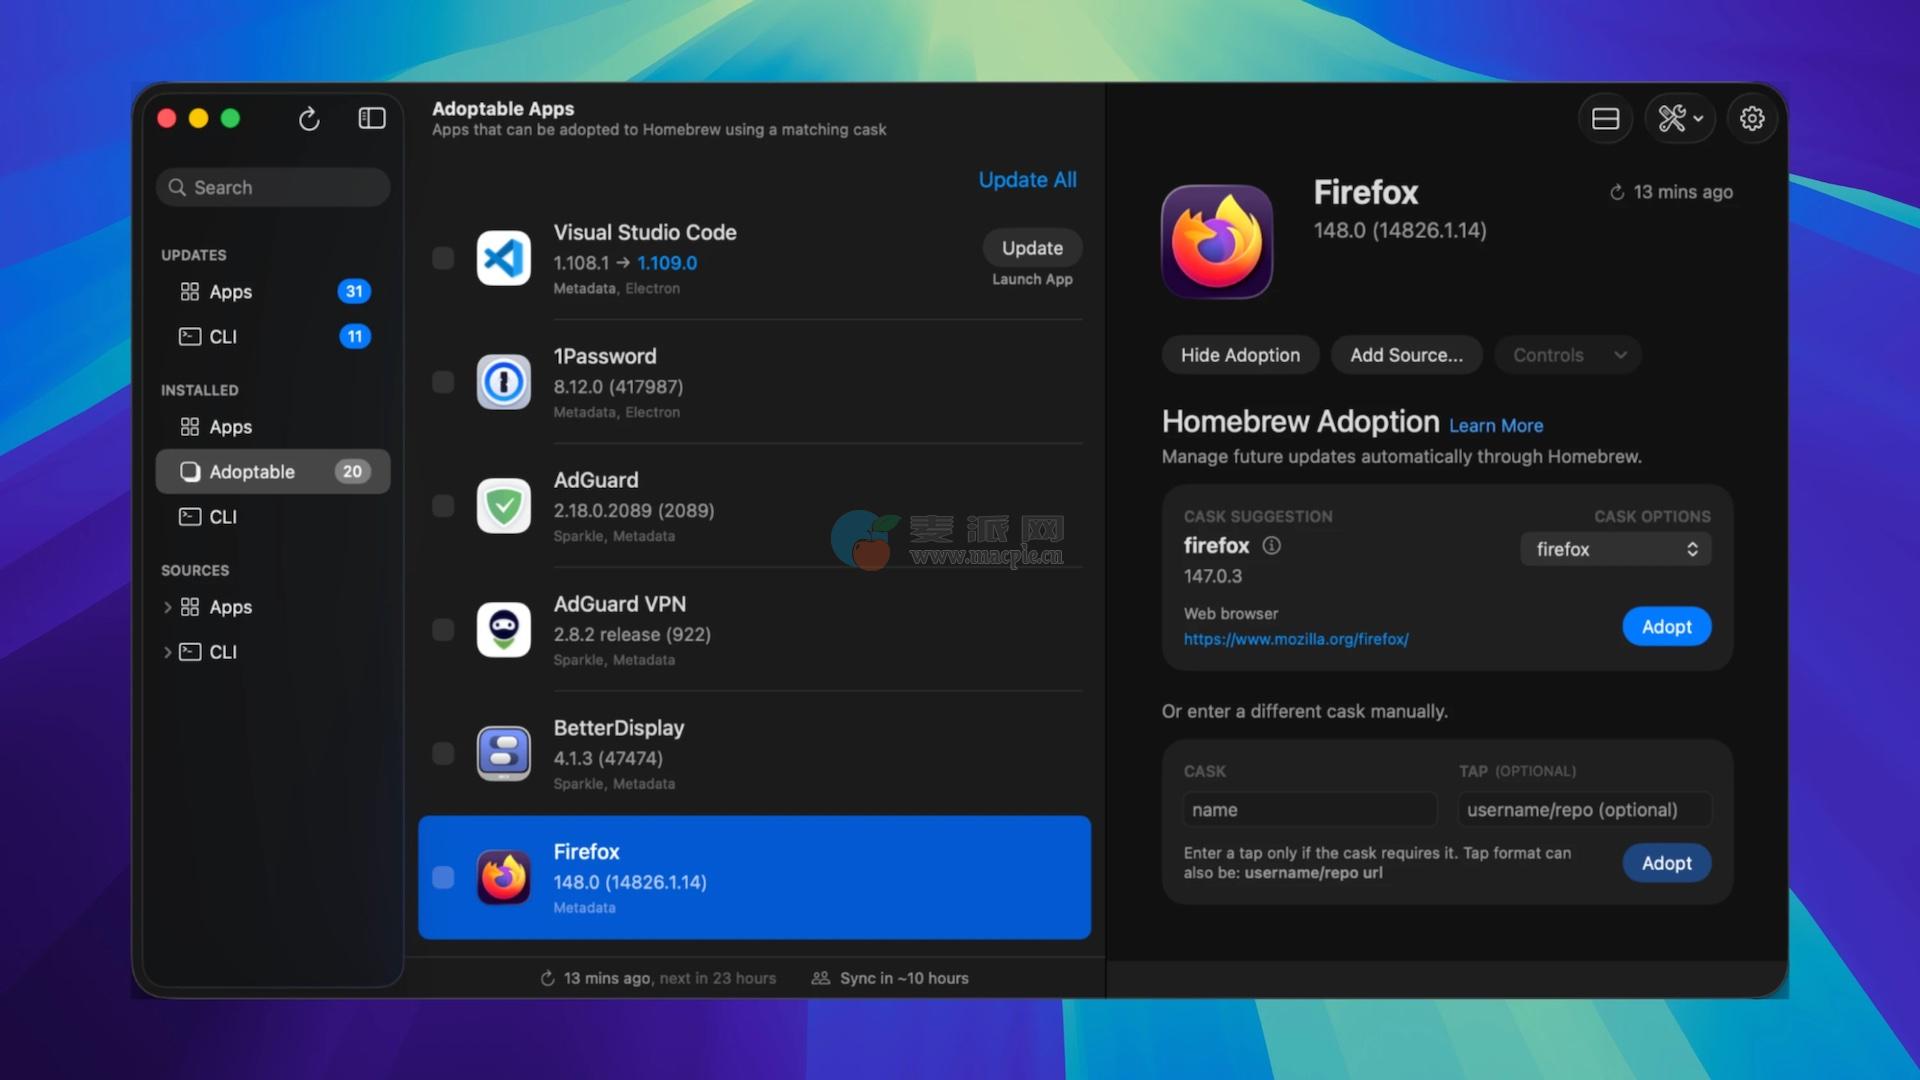This screenshot has width=1920, height=1080.
Task: Click the AdGuard VPN app icon
Action: (x=503, y=630)
